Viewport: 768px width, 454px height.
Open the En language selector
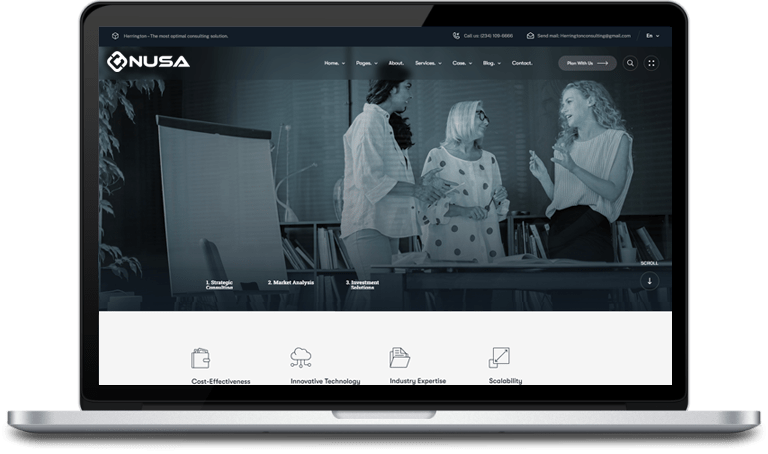click(652, 36)
